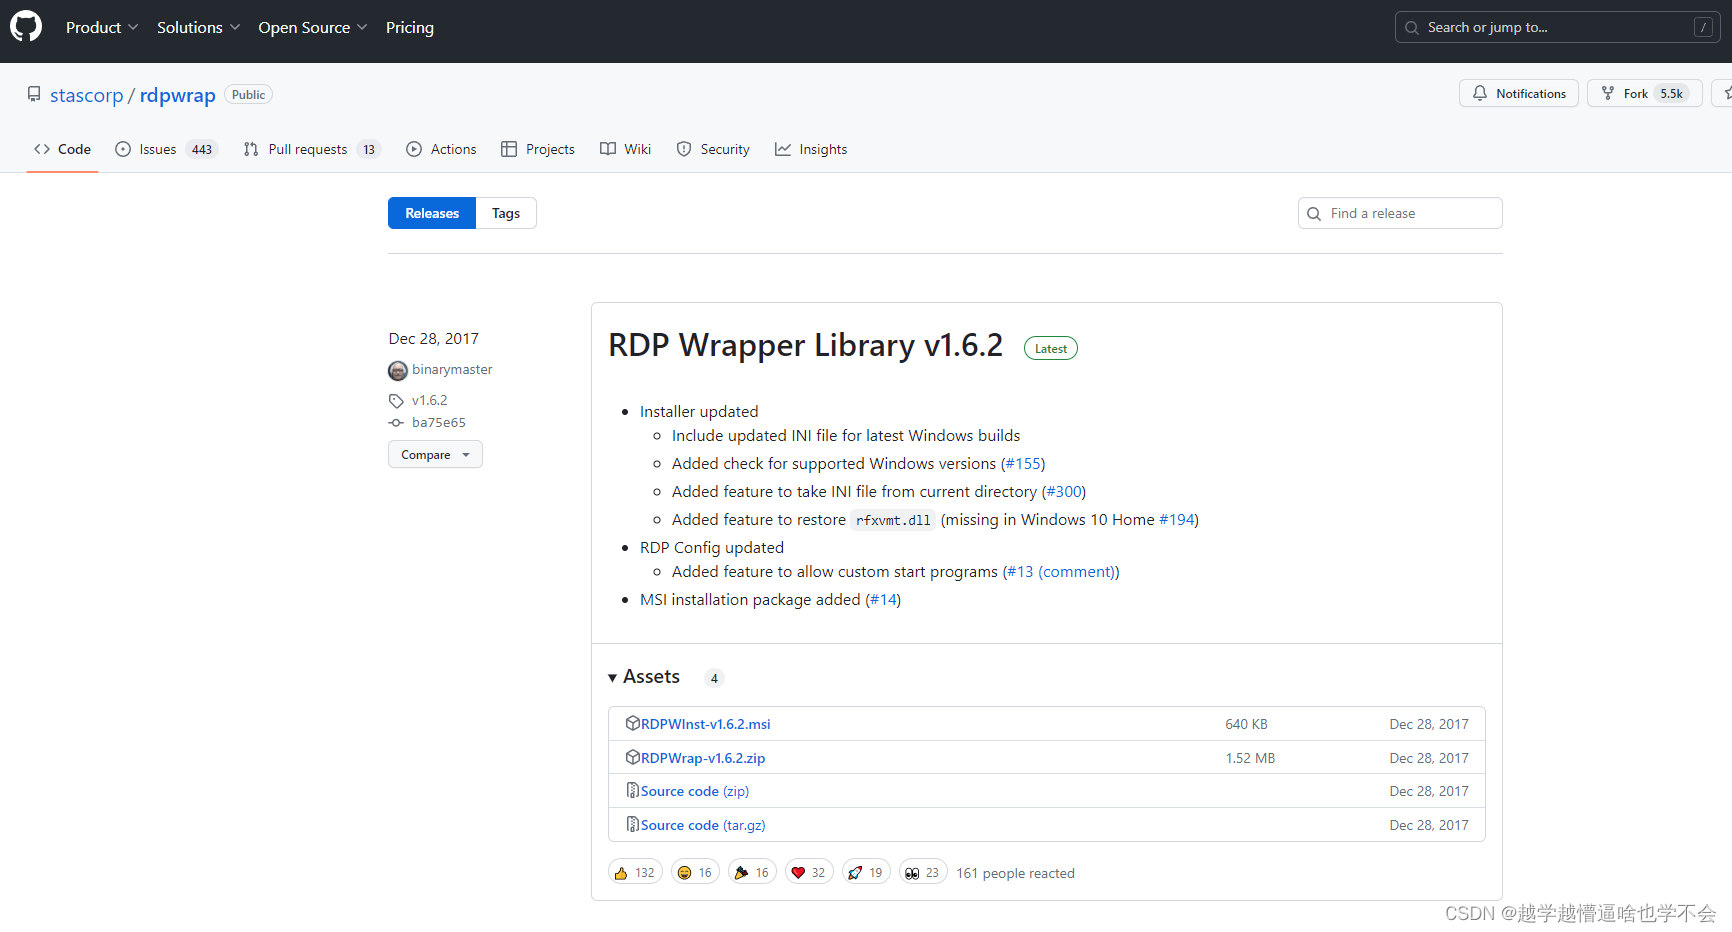Image resolution: width=1732 pixels, height=932 pixels.
Task: Switch to the Projects tab
Action: [x=538, y=149]
